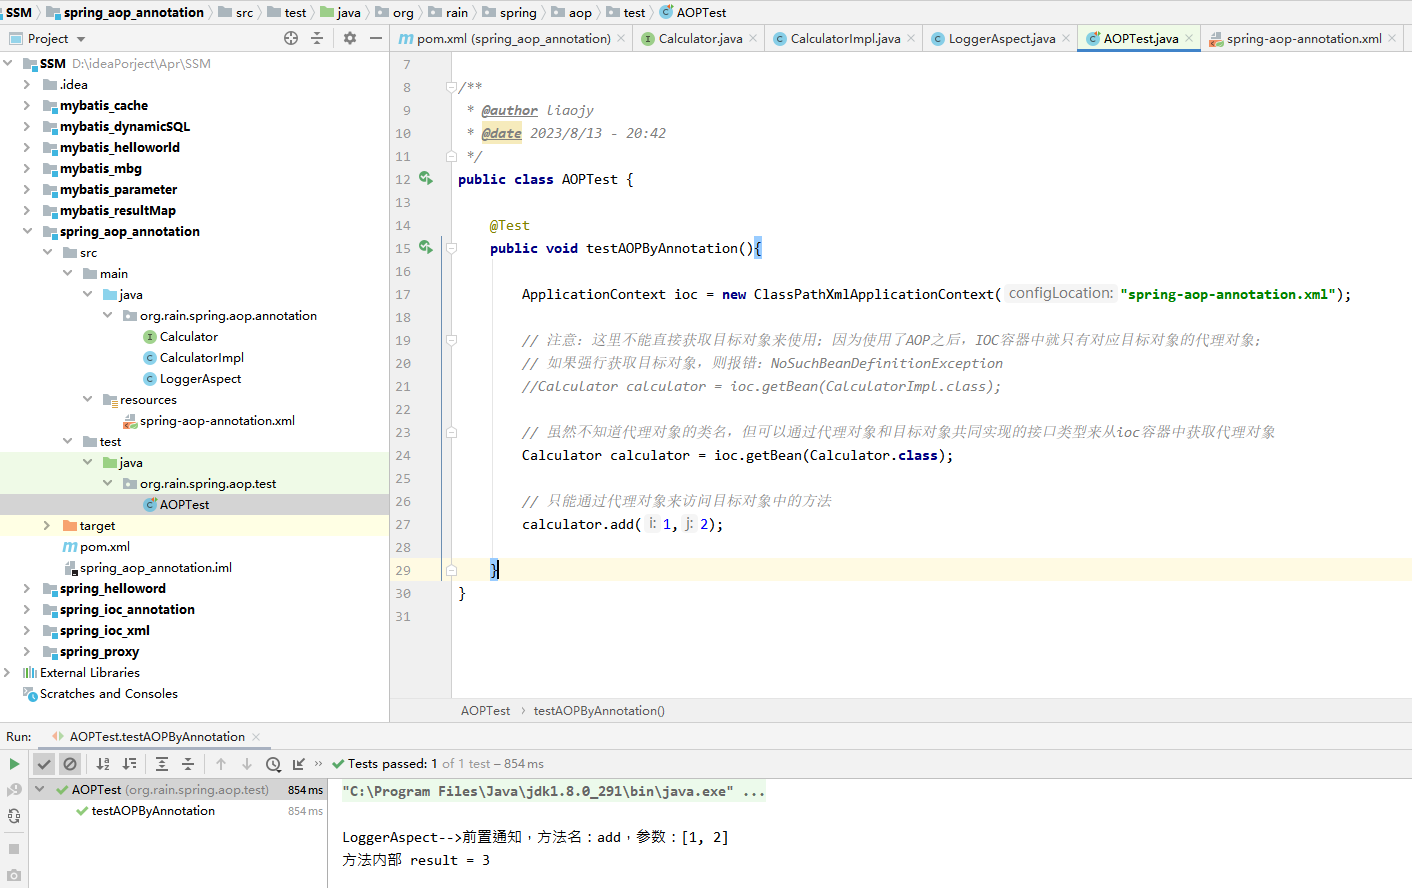
Task: Expand External Libraries node
Action: [8, 673]
